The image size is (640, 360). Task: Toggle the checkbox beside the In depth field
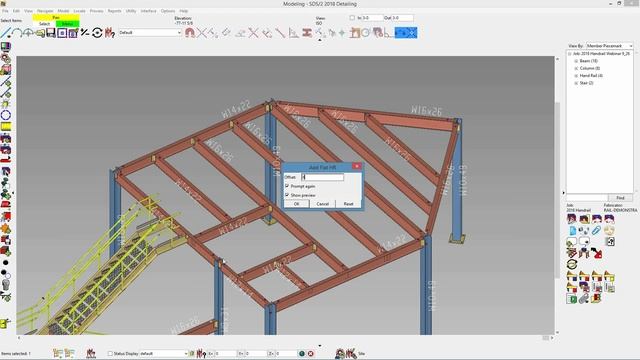tap(352, 18)
